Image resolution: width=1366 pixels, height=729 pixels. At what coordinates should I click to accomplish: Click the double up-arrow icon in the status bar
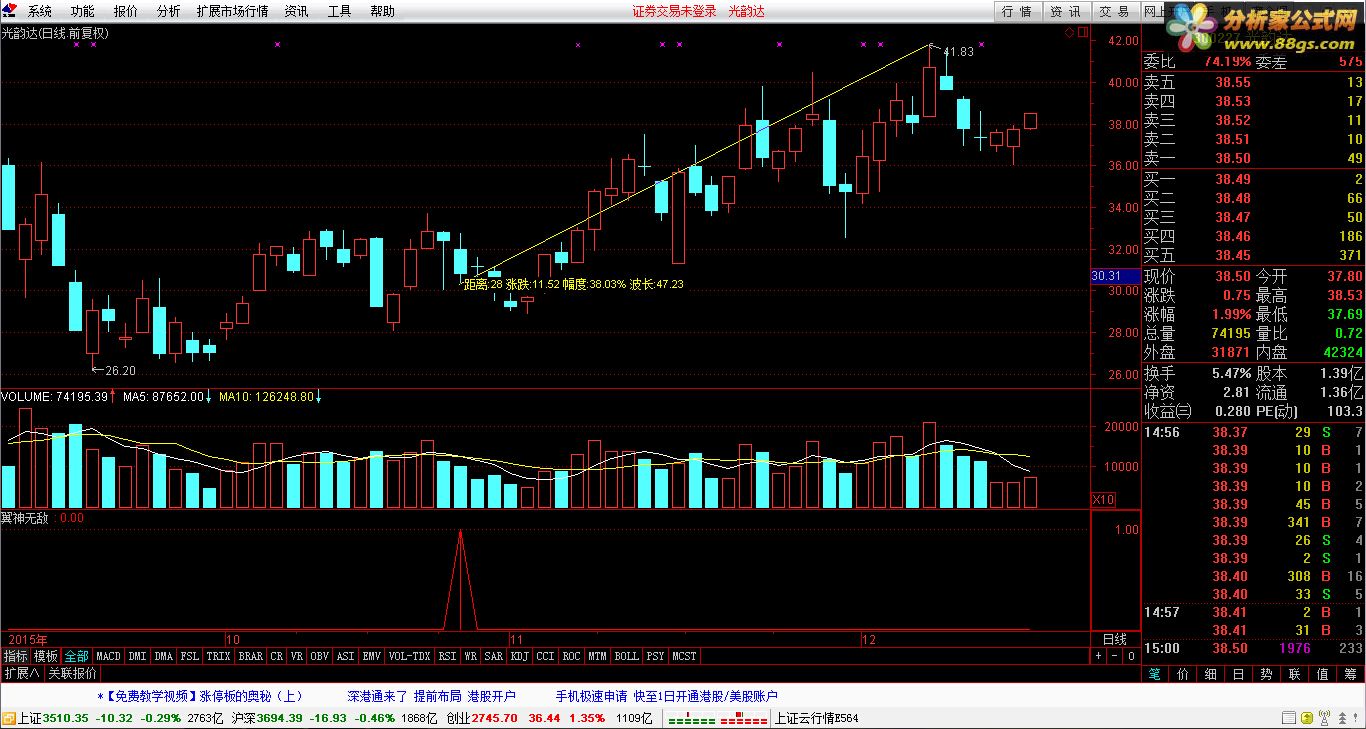(1343, 718)
